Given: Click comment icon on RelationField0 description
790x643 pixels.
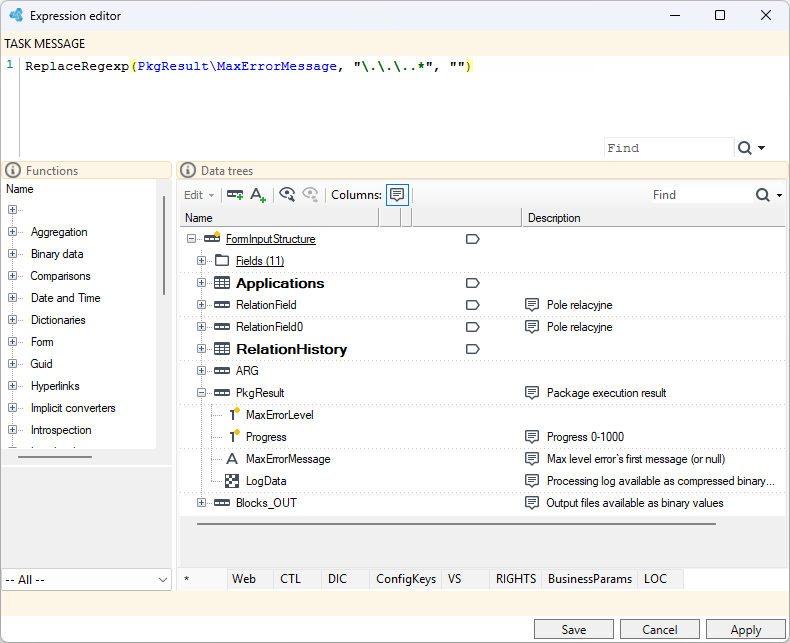Looking at the screenshot, I should point(532,327).
